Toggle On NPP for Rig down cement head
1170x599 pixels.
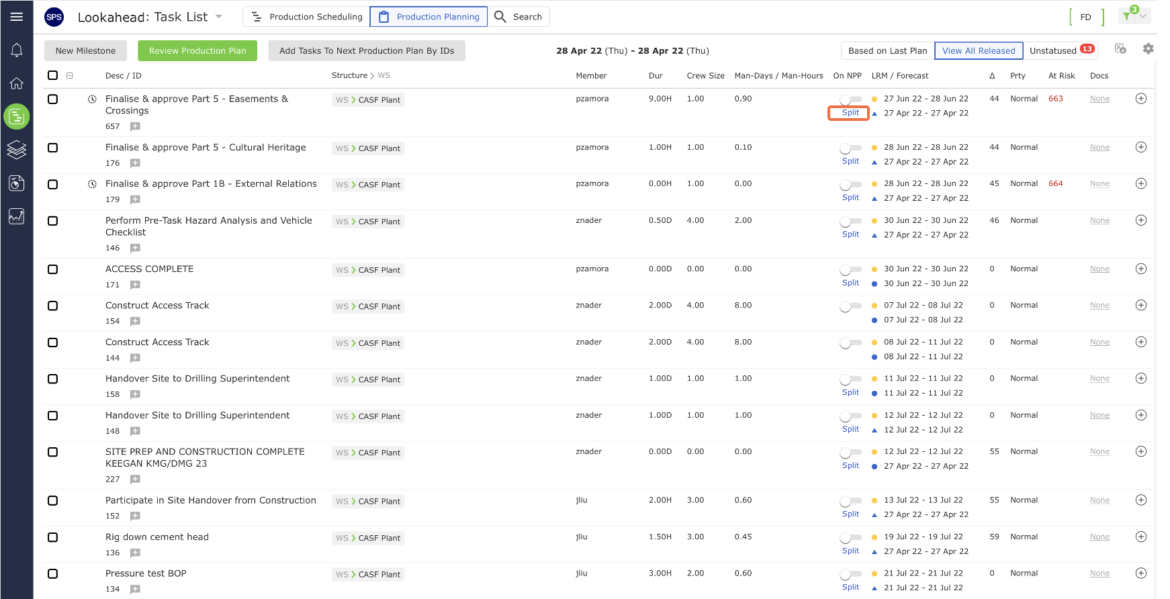(850, 537)
